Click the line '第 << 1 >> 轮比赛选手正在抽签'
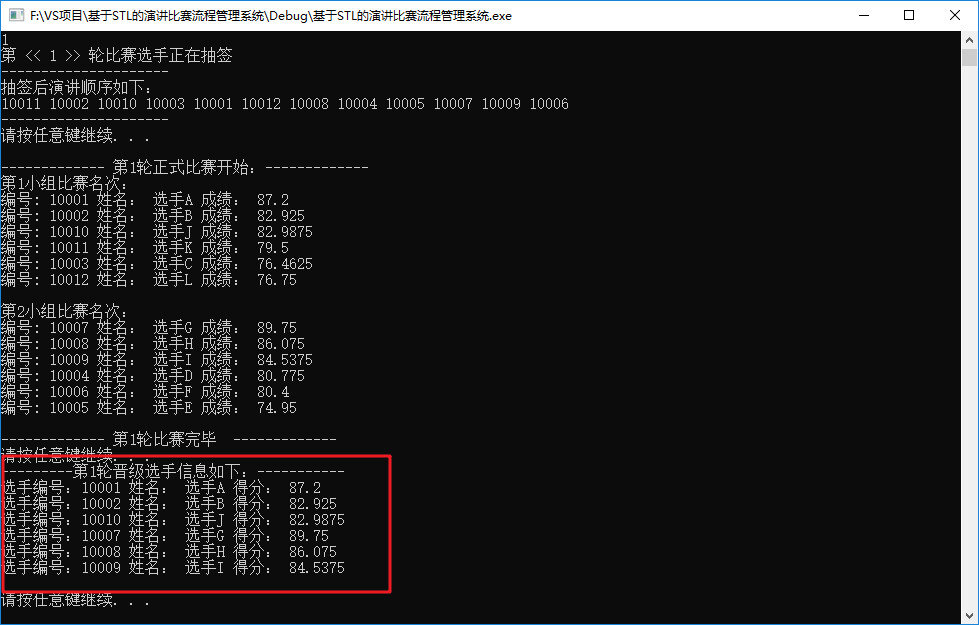979x625 pixels. 117,56
